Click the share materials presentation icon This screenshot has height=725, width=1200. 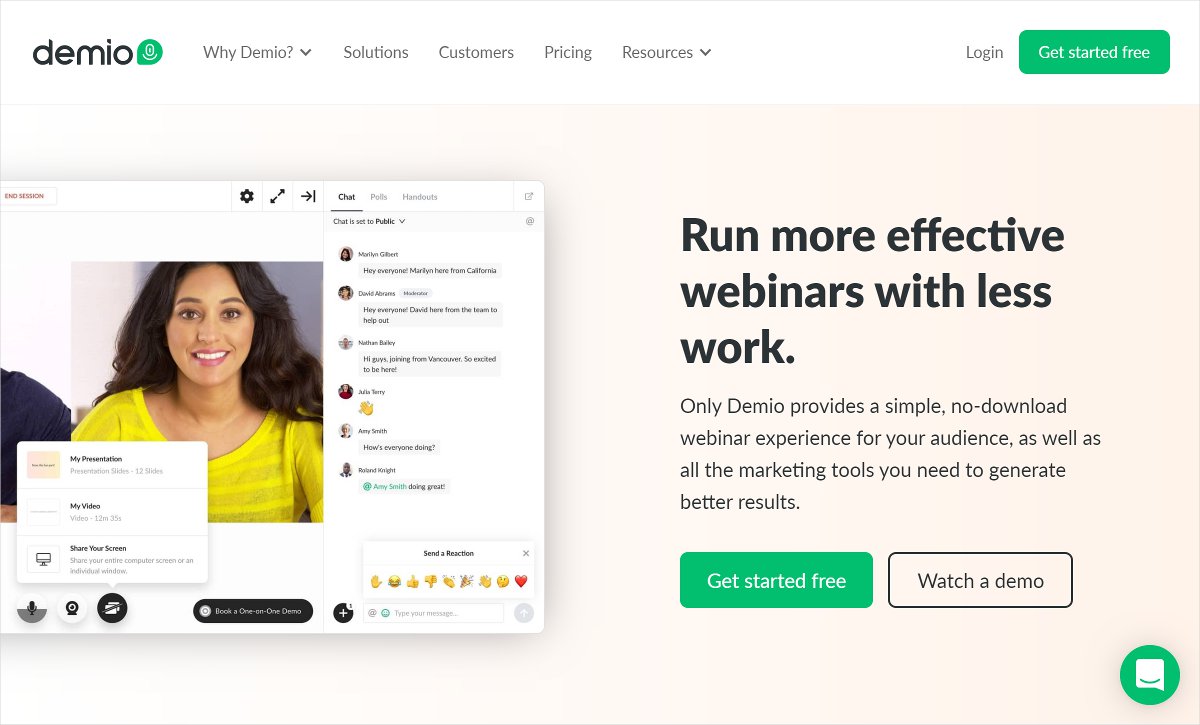pos(112,608)
